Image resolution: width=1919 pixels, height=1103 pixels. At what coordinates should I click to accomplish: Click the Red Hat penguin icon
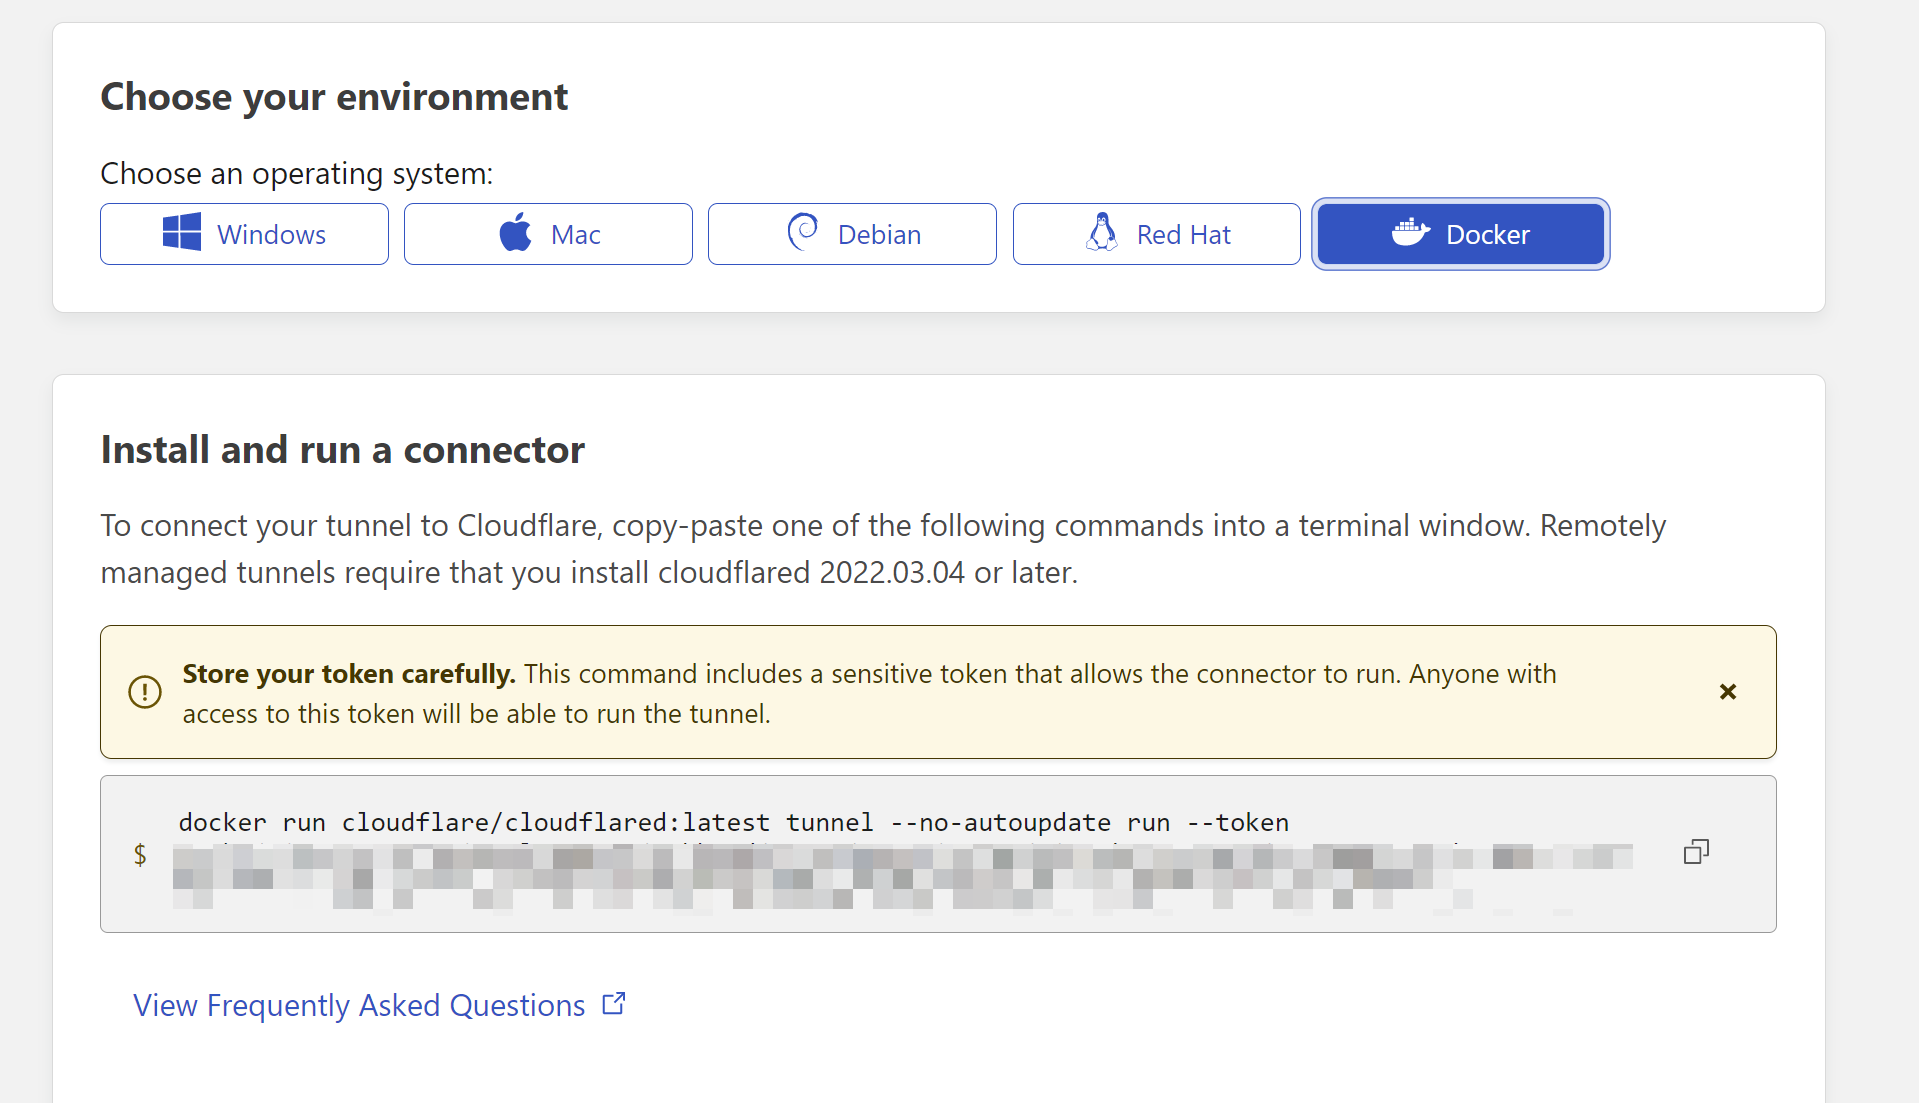coord(1102,233)
